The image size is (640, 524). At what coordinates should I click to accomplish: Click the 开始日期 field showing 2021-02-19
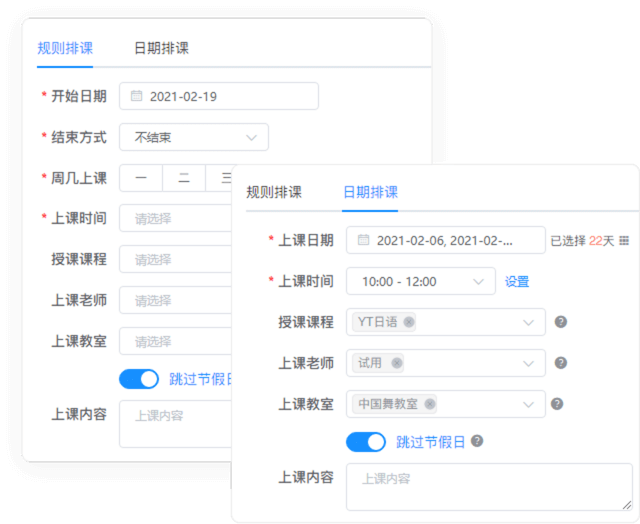[219, 96]
